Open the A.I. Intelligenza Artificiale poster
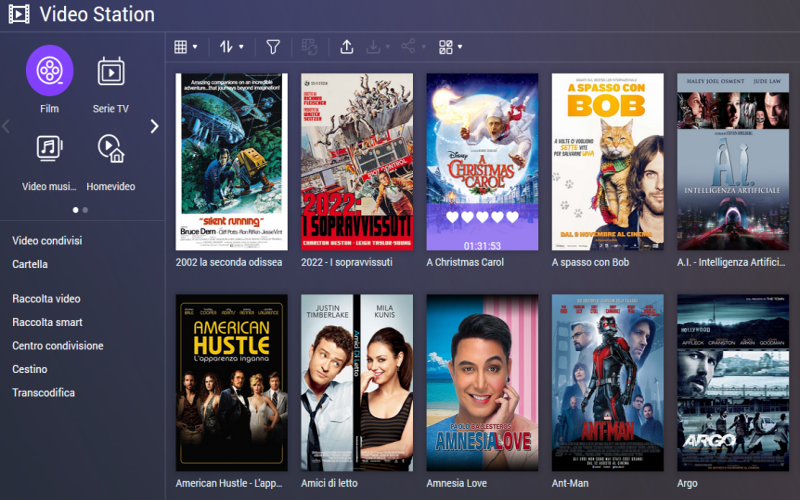 point(733,162)
